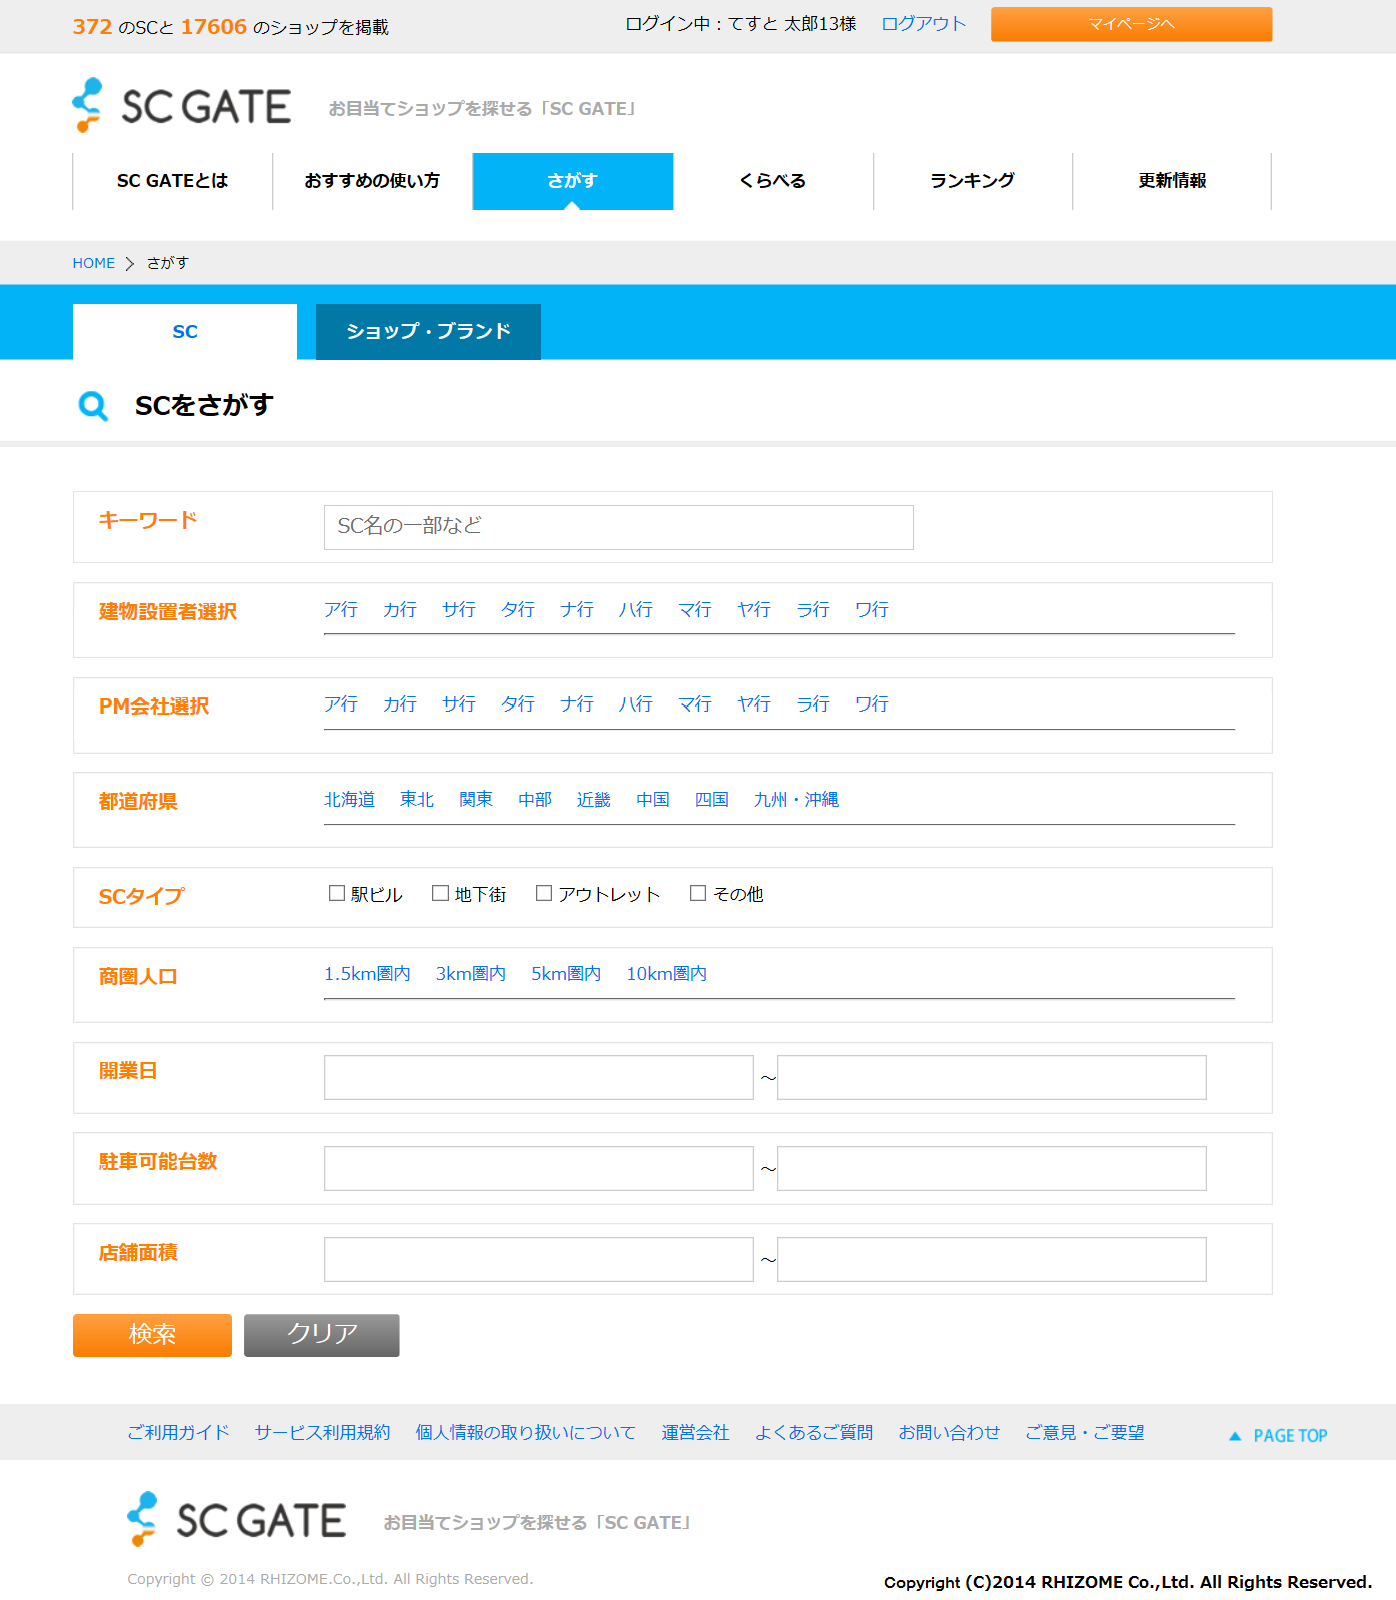Expand マ行 under PM会社選択
Viewport: 1396px width, 1600px height.
tap(695, 704)
